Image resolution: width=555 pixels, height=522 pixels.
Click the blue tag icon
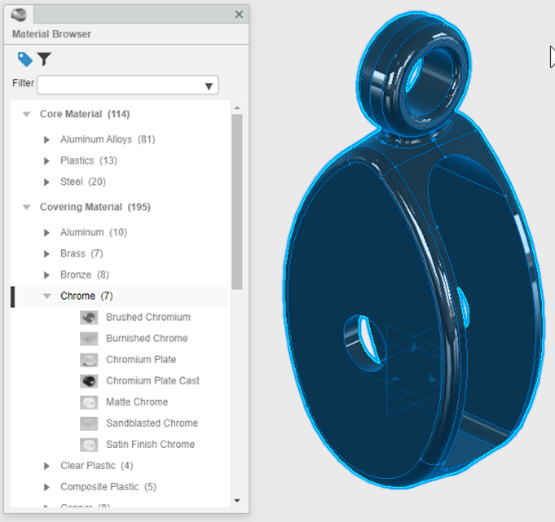[25, 59]
